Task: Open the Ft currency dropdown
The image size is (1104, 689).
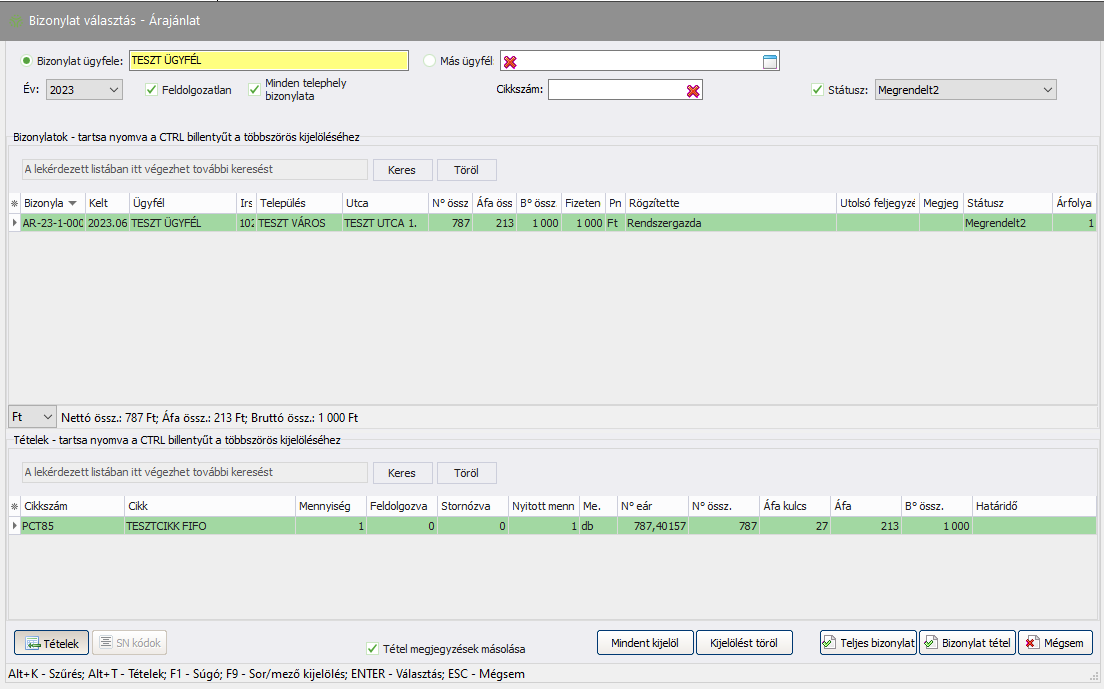Action: click(x=33, y=416)
